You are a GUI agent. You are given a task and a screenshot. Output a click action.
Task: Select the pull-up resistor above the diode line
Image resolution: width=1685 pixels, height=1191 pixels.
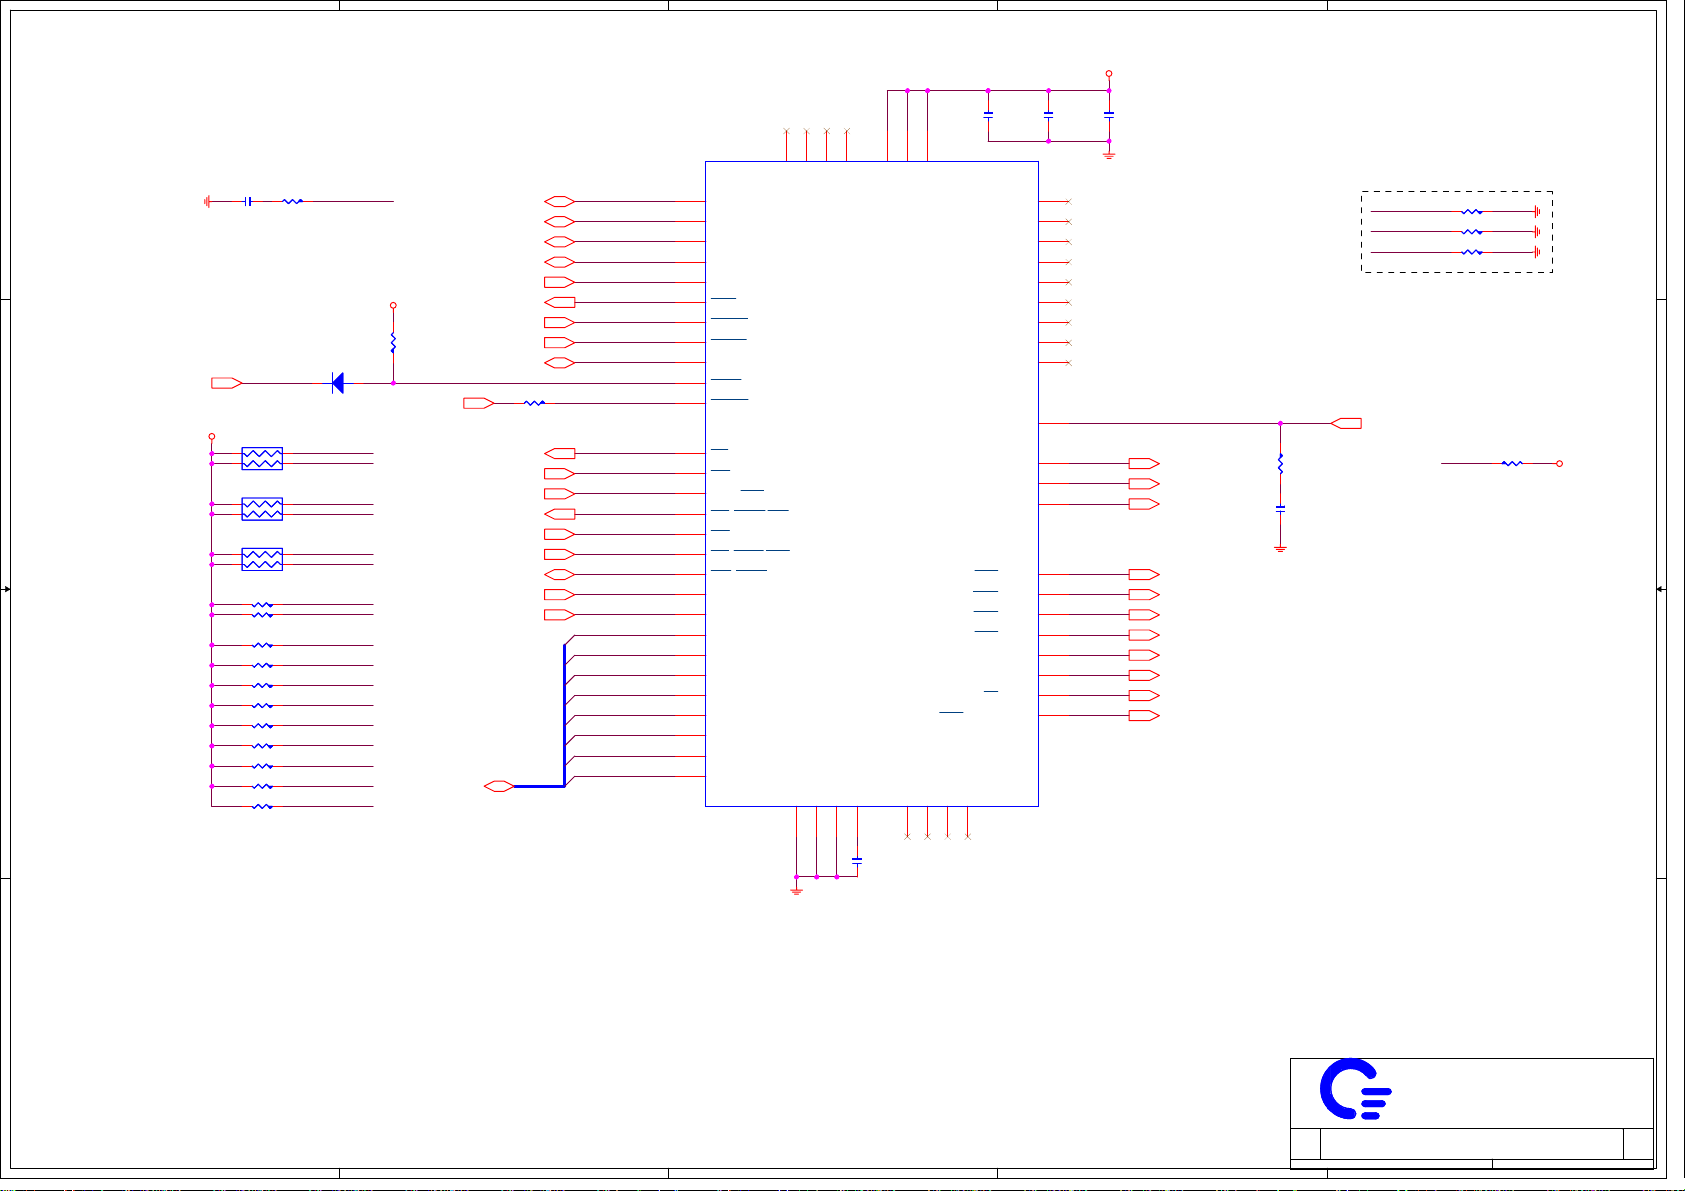pyautogui.click(x=393, y=343)
